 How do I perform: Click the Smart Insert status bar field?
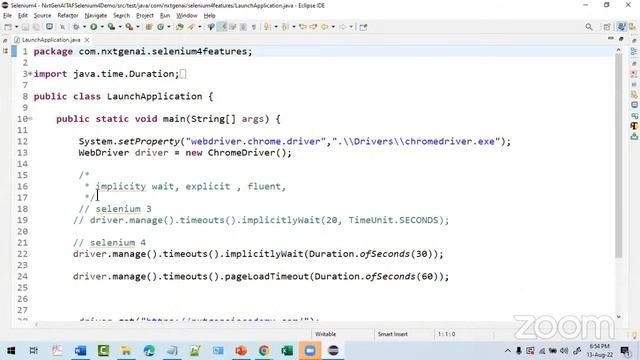(393, 334)
